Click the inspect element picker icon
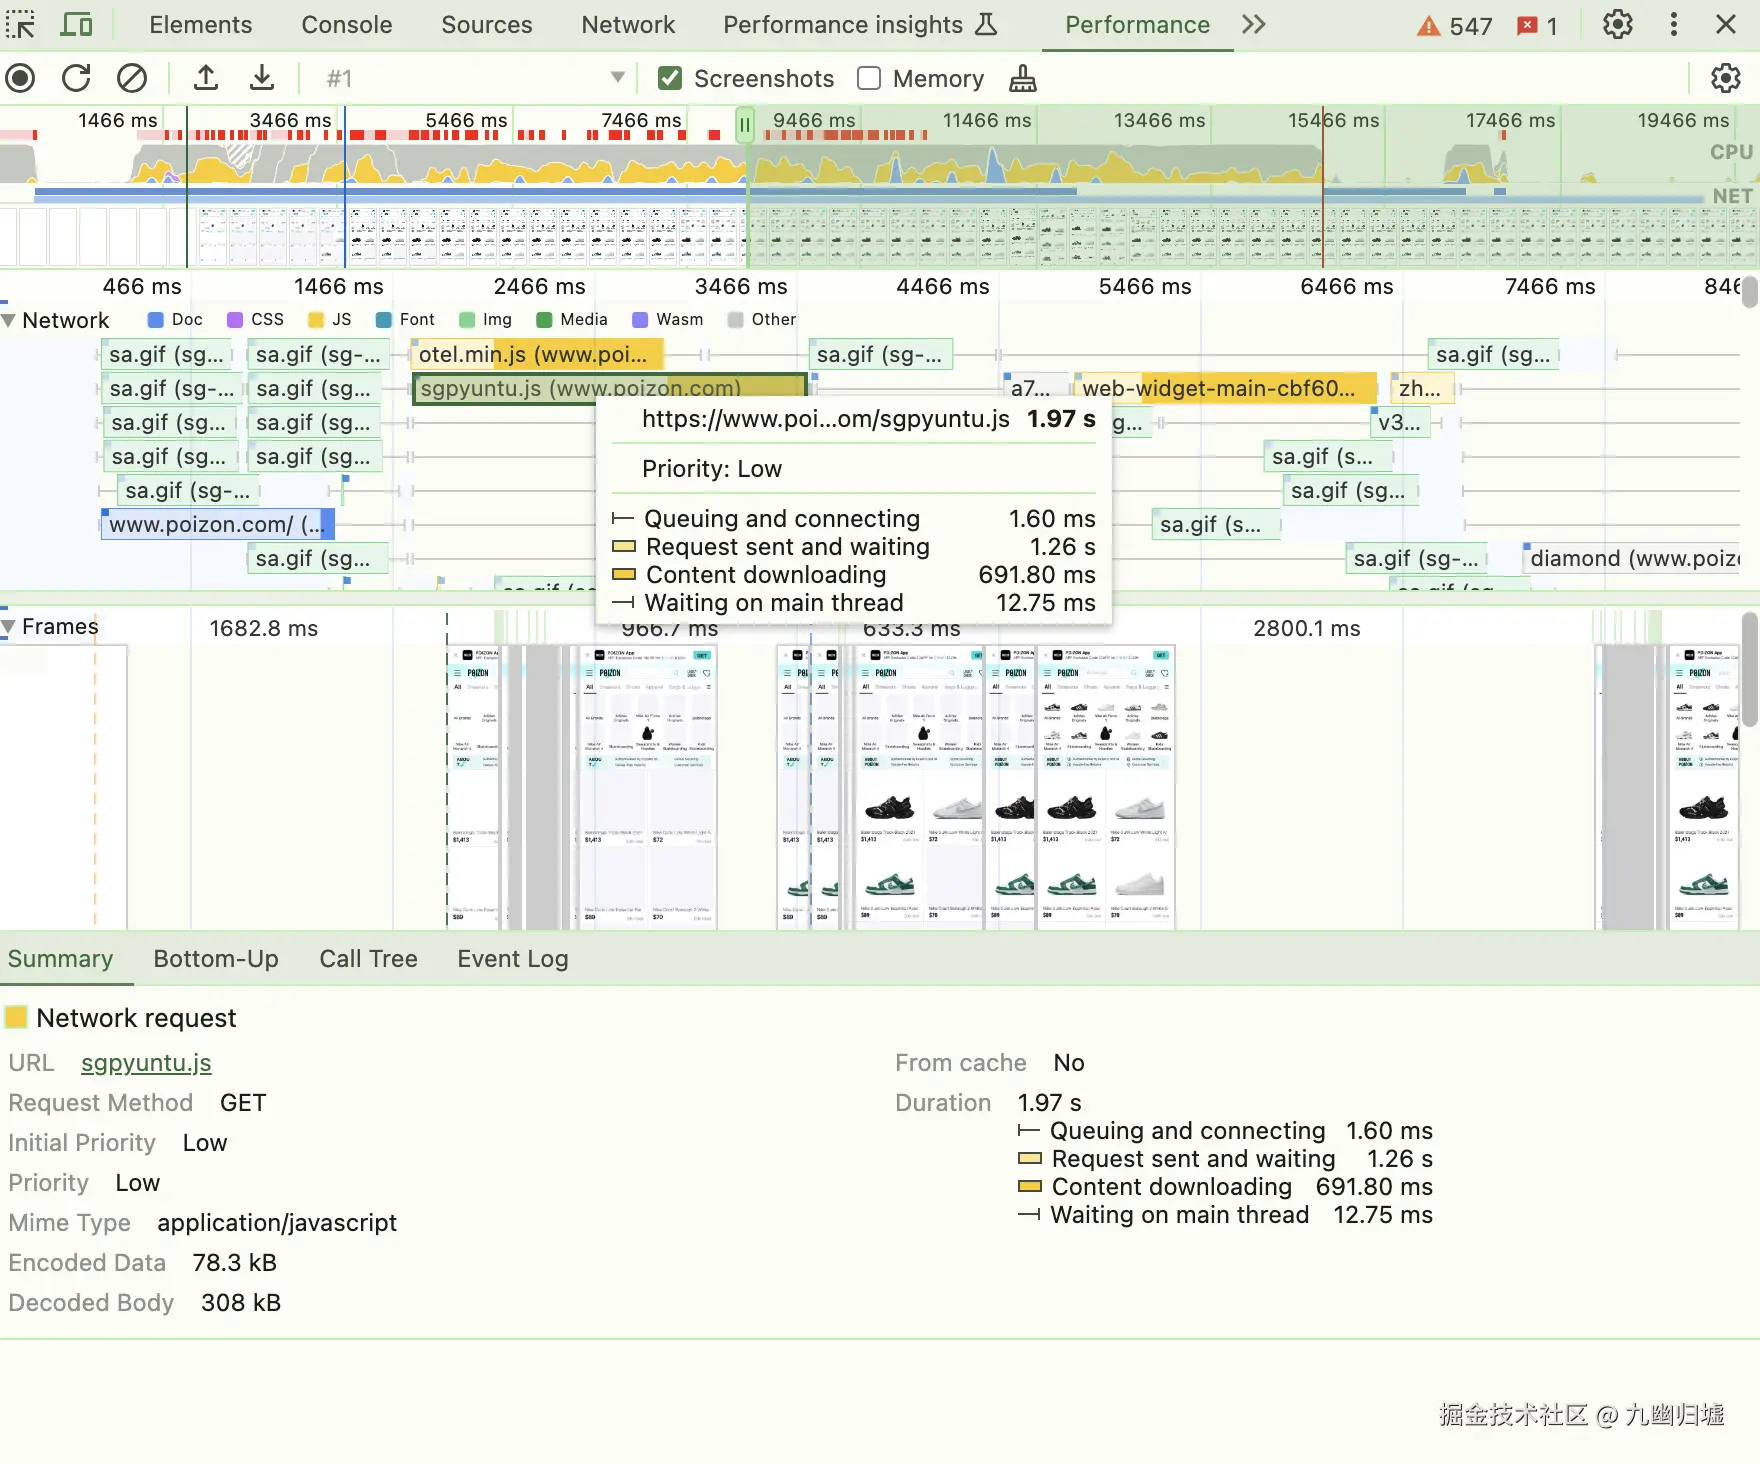This screenshot has height=1464, width=1760. 20,25
